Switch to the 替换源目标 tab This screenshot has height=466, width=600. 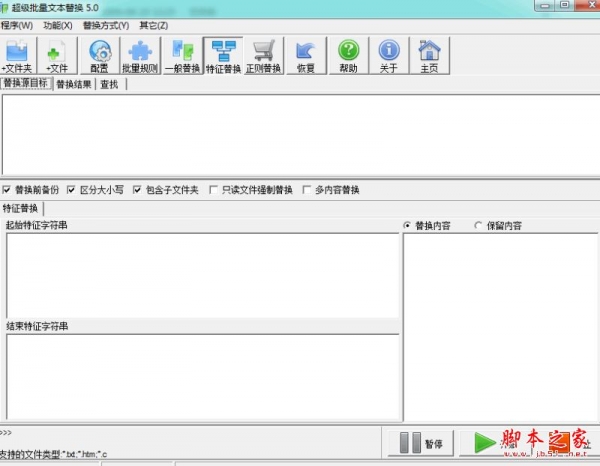coord(26,83)
